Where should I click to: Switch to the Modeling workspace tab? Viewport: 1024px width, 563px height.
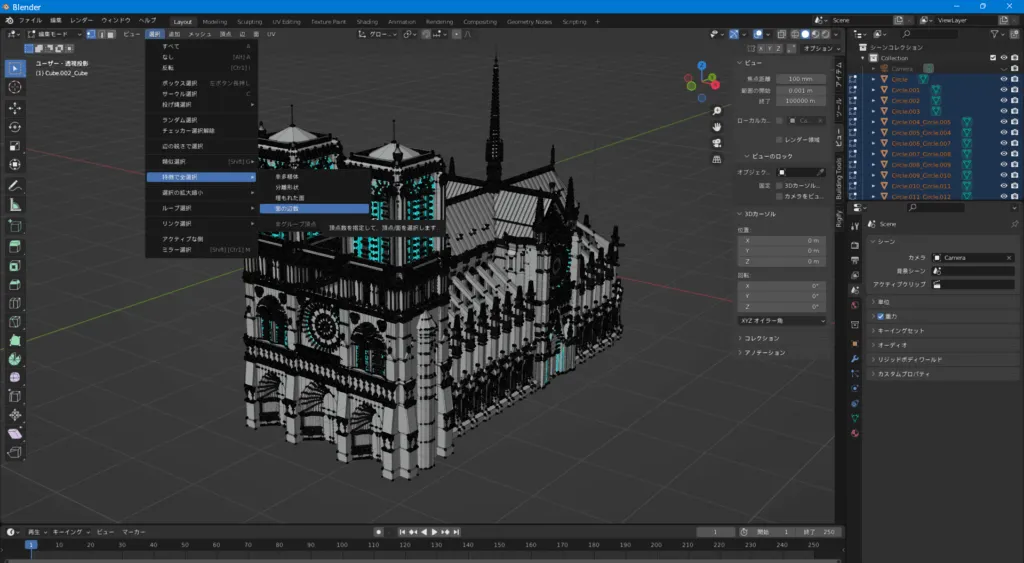pyautogui.click(x=214, y=22)
